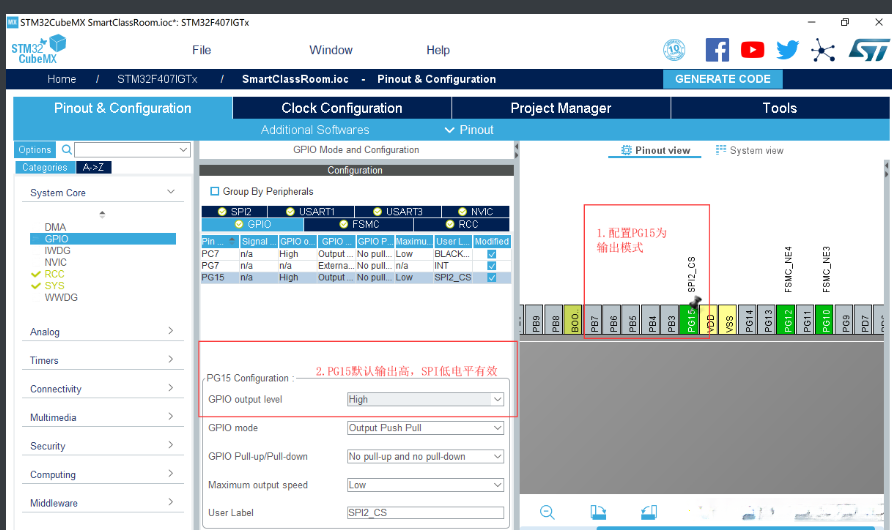Rotate pinout clockwise icon

(598, 512)
